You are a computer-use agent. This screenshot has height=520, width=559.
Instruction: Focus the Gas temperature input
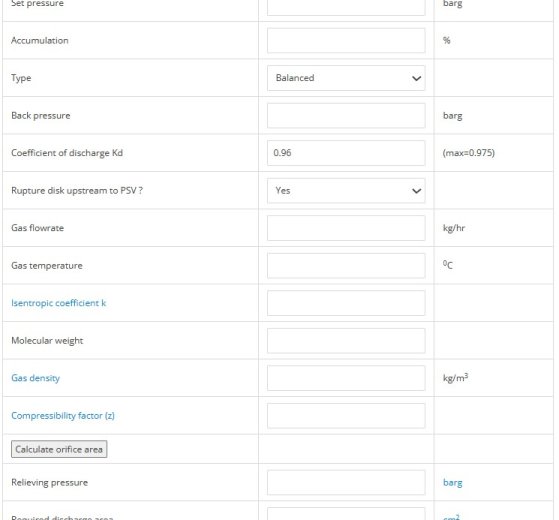coord(346,266)
